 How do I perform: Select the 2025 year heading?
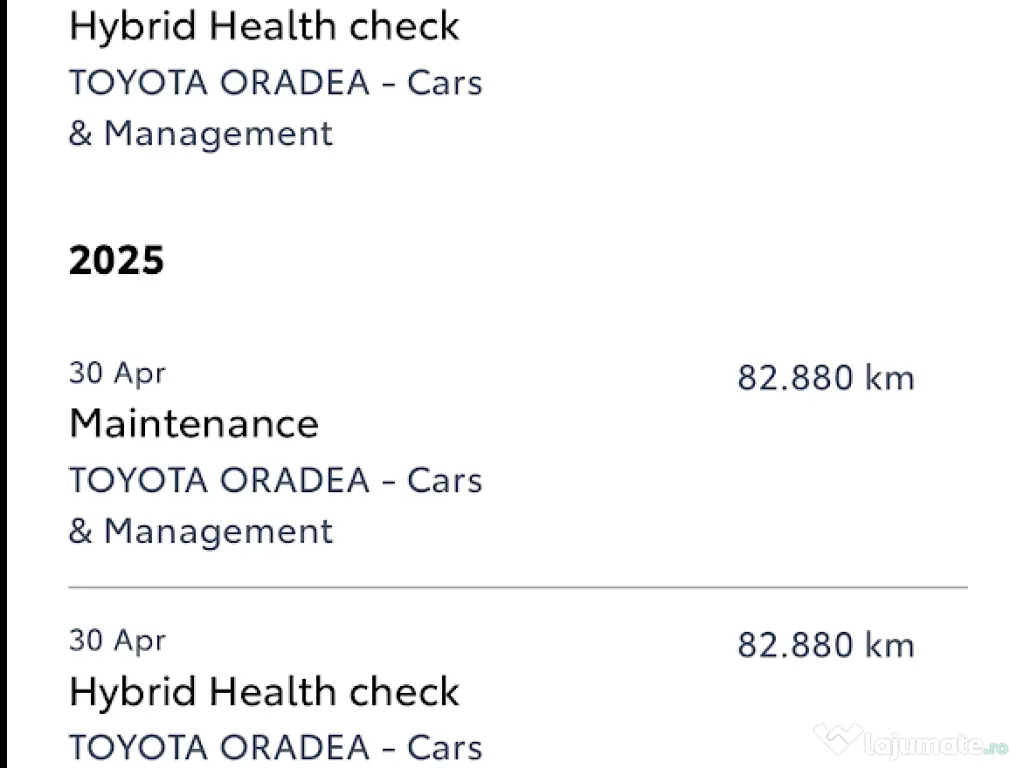(x=116, y=260)
